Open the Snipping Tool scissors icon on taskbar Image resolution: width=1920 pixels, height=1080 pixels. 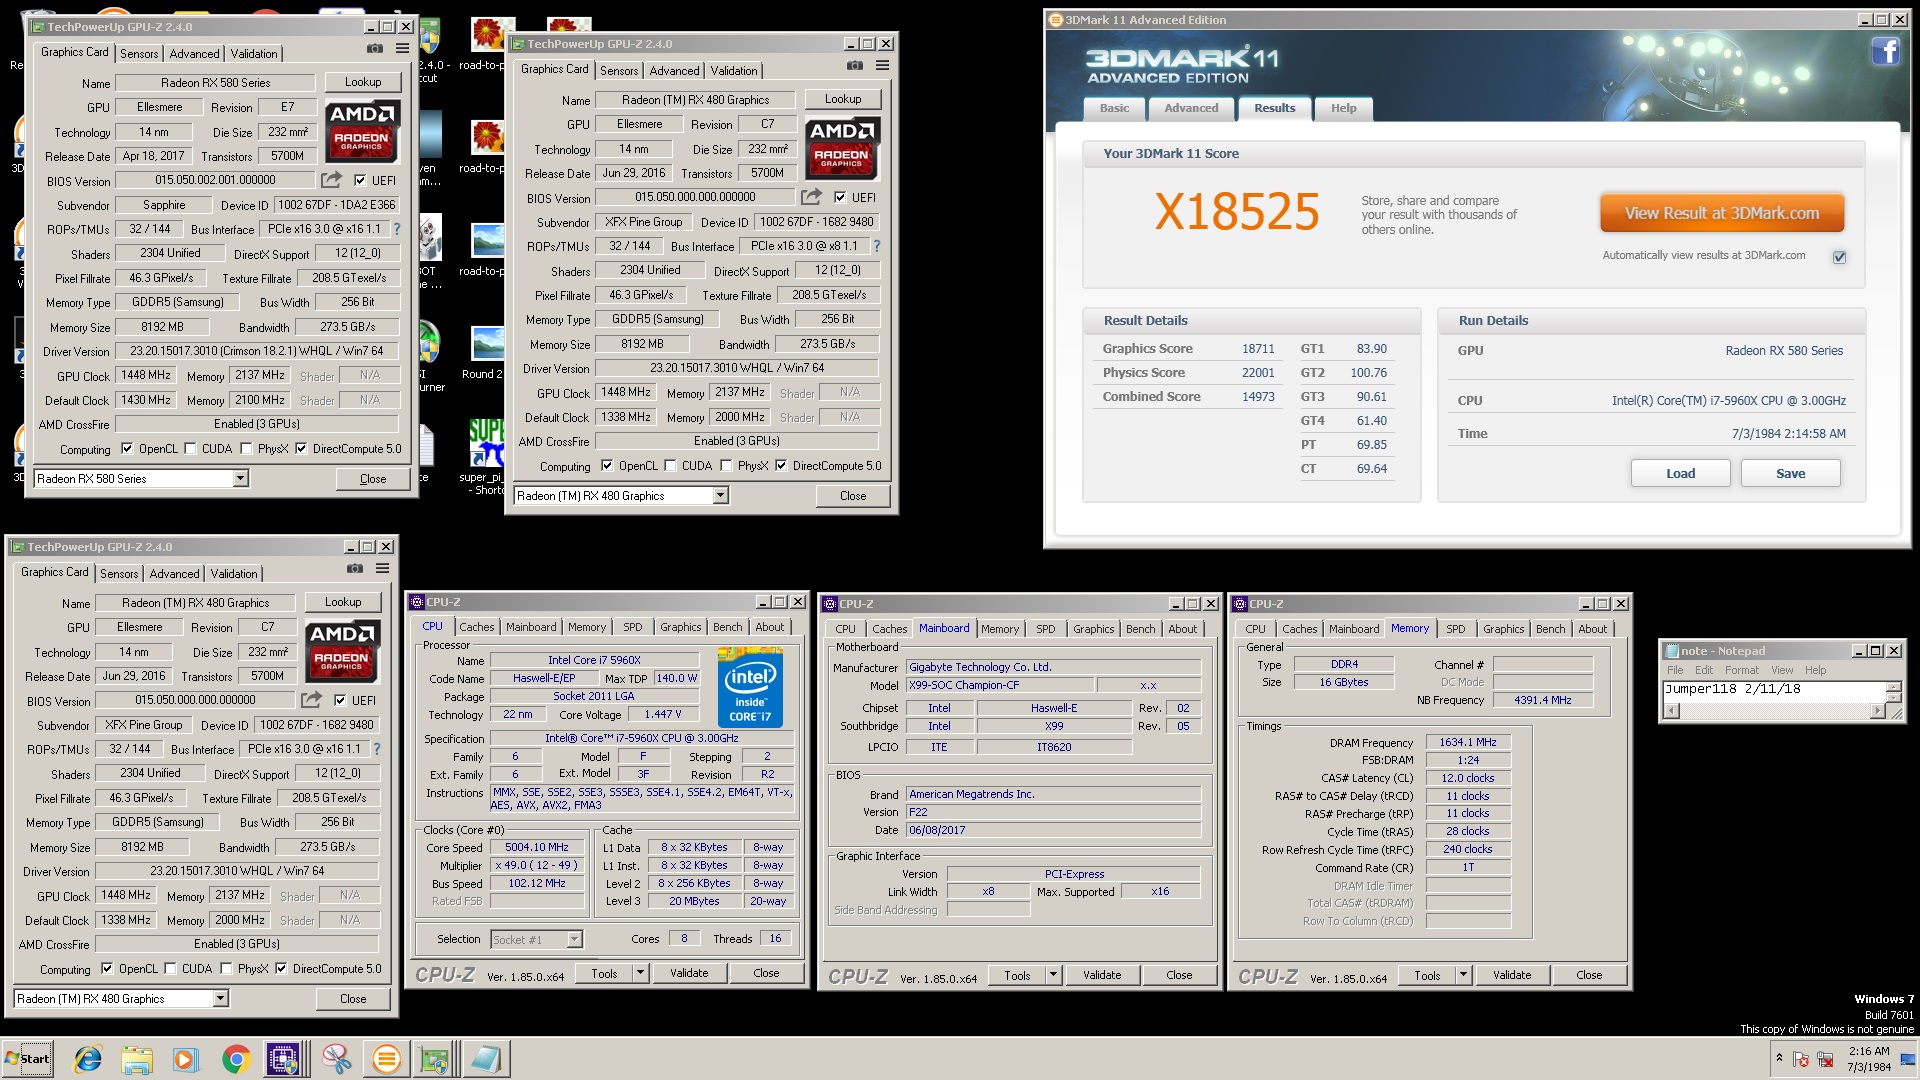pyautogui.click(x=336, y=1059)
